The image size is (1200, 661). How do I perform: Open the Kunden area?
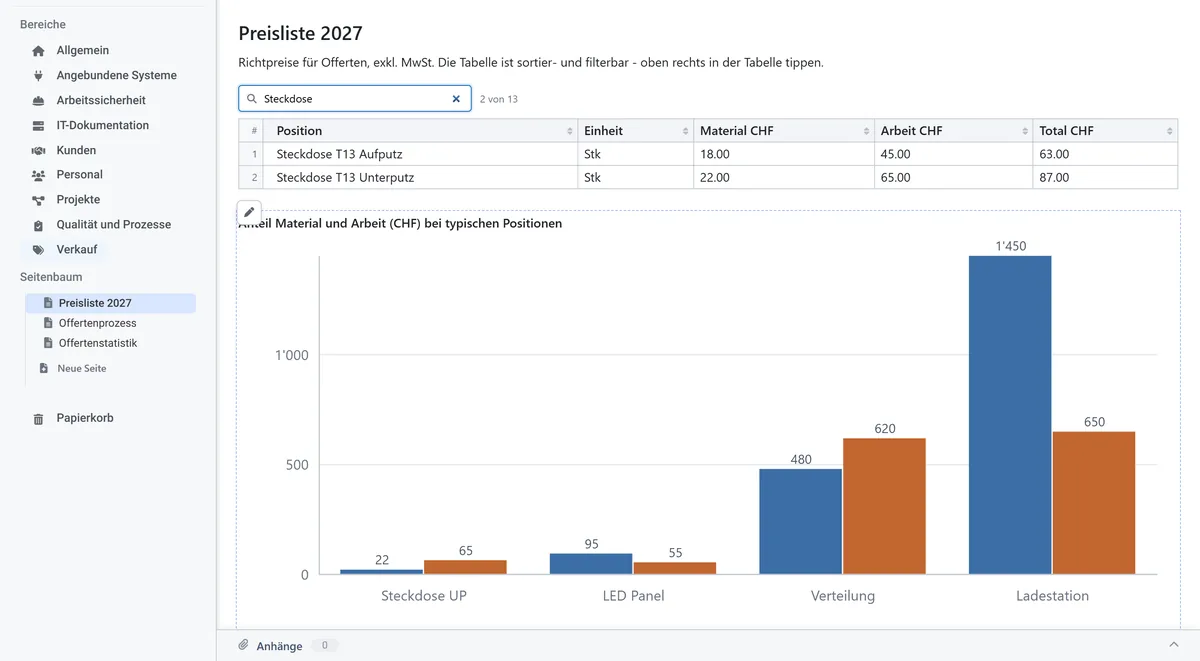pos(76,151)
